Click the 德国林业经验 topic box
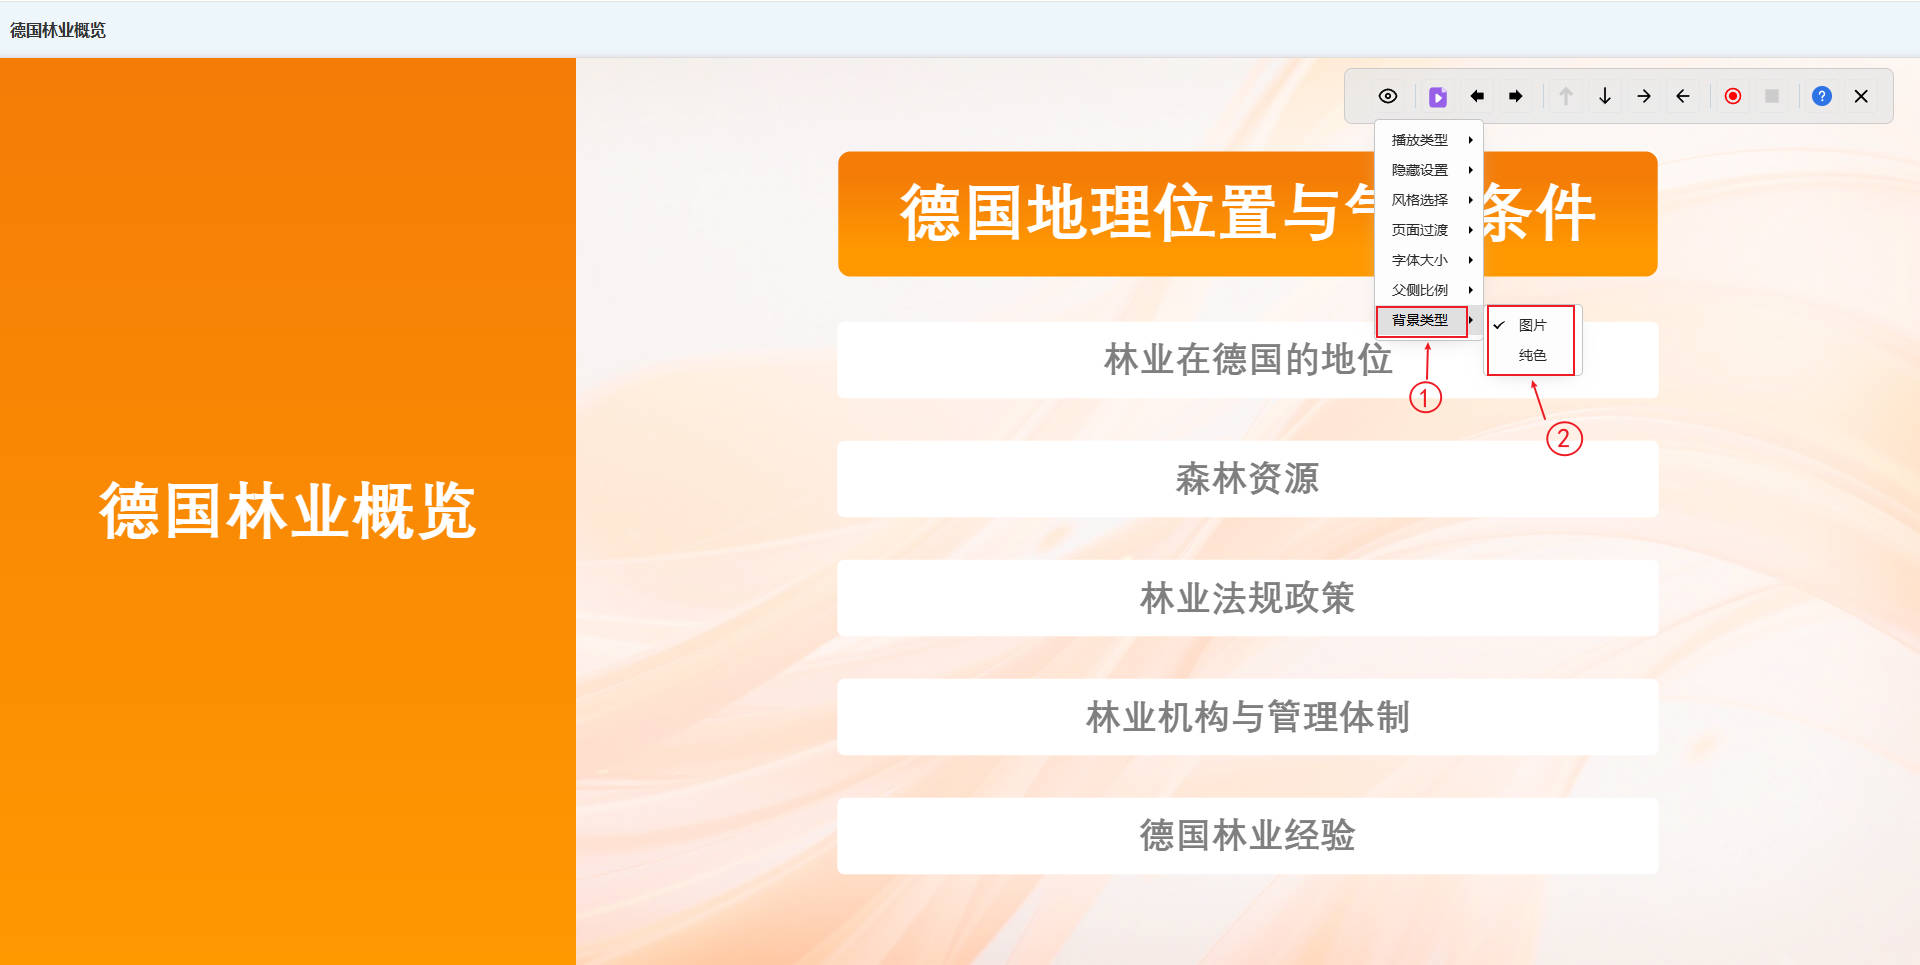The height and width of the screenshot is (965, 1920). 1247,835
